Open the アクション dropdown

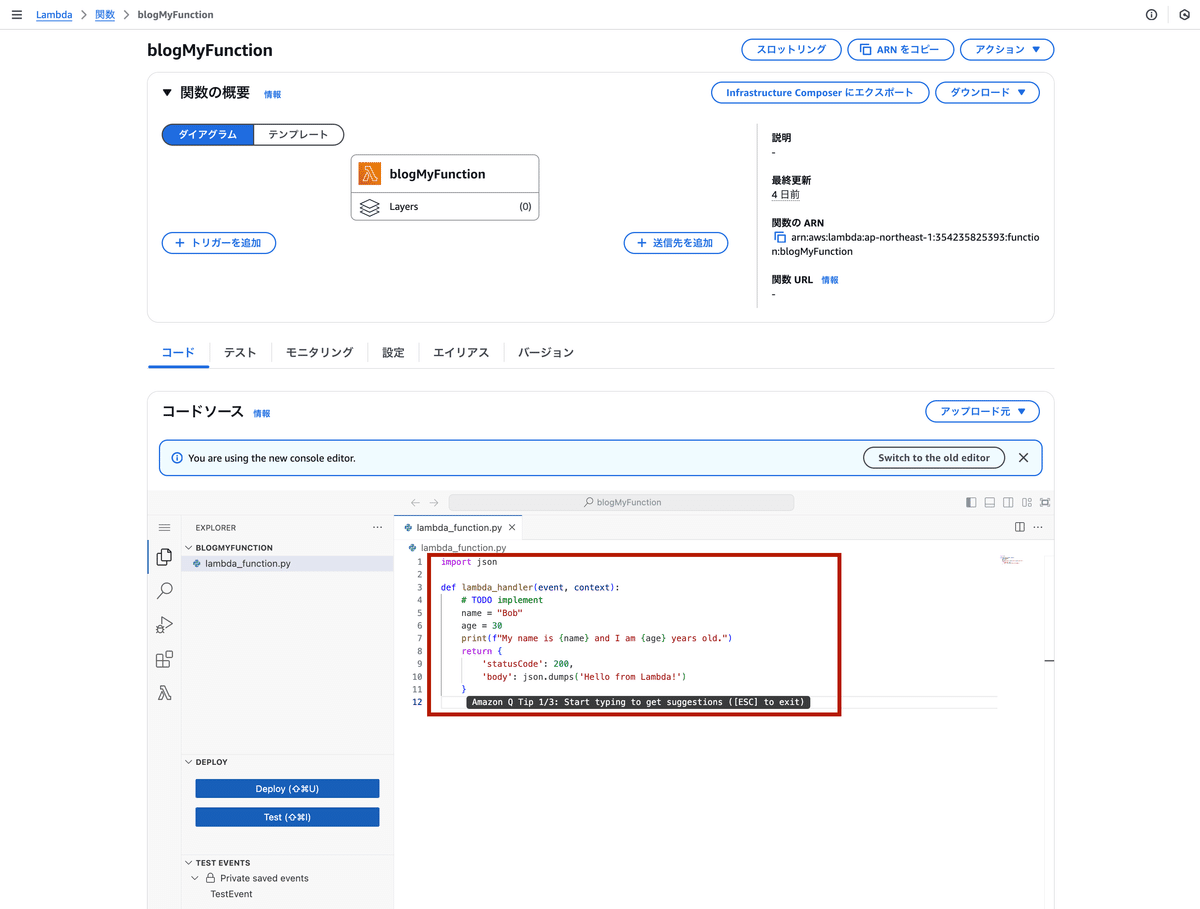pos(1007,49)
